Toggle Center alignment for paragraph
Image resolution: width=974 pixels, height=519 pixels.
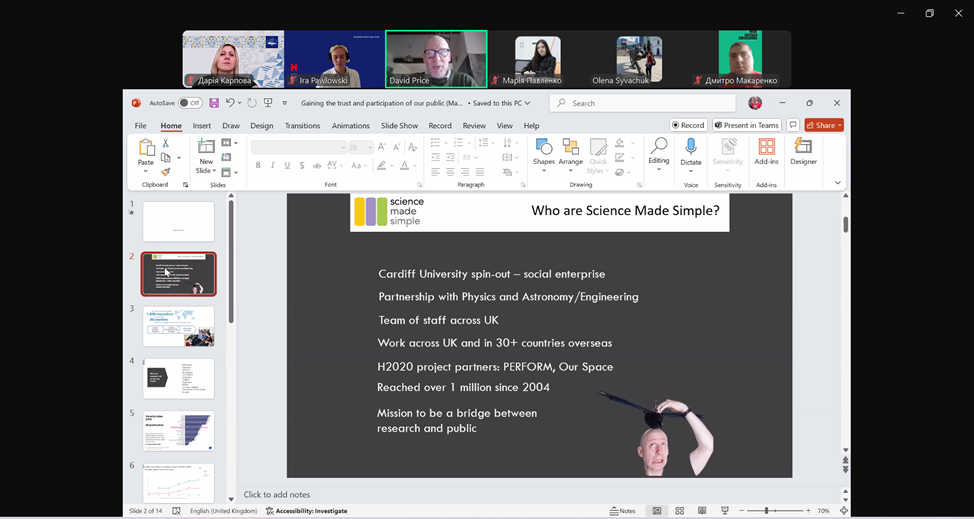pos(450,172)
